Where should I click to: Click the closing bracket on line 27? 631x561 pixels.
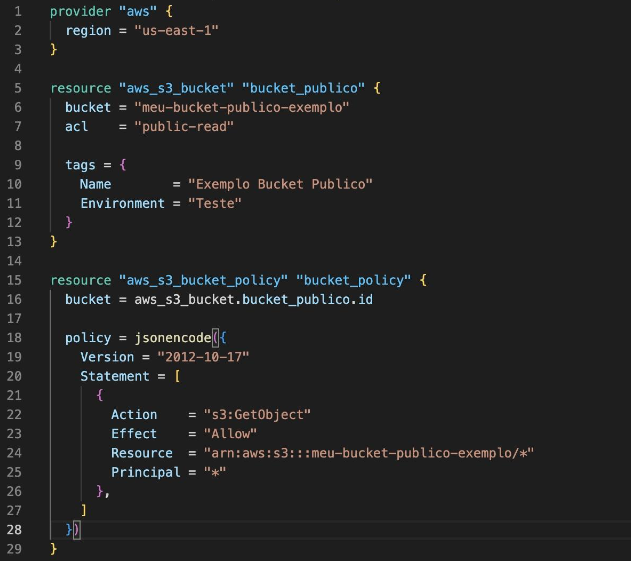[84, 510]
